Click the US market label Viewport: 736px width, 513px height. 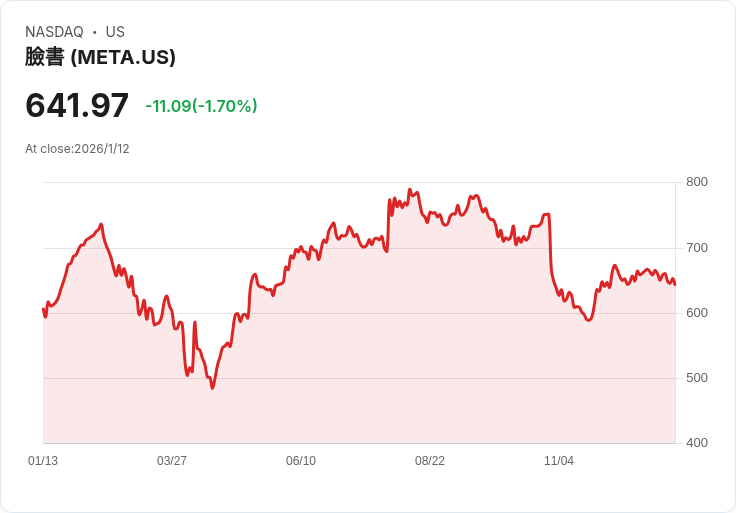pos(115,32)
